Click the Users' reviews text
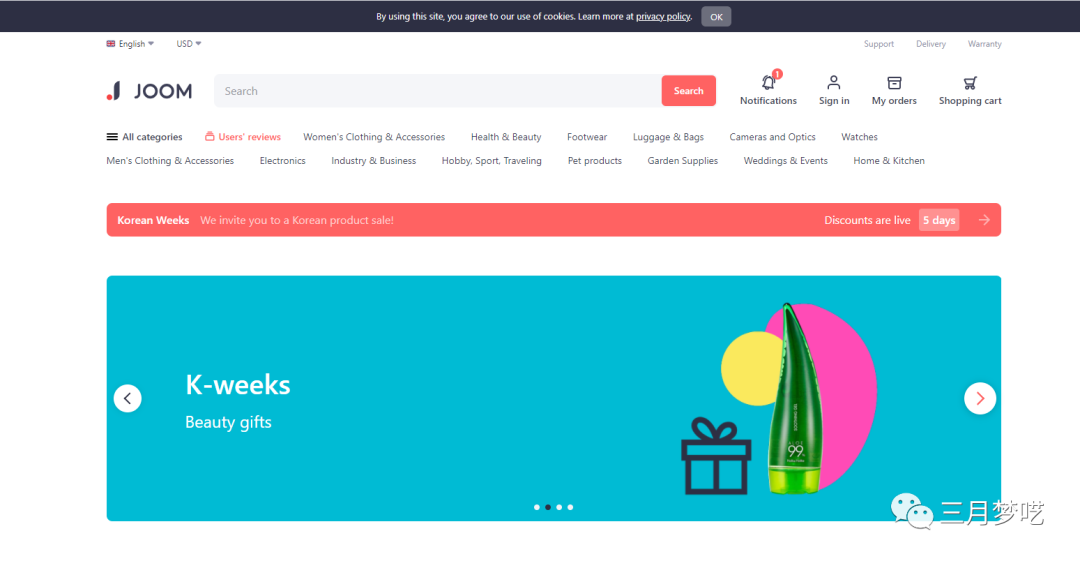Viewport: 1080px width, 561px height. (249, 137)
